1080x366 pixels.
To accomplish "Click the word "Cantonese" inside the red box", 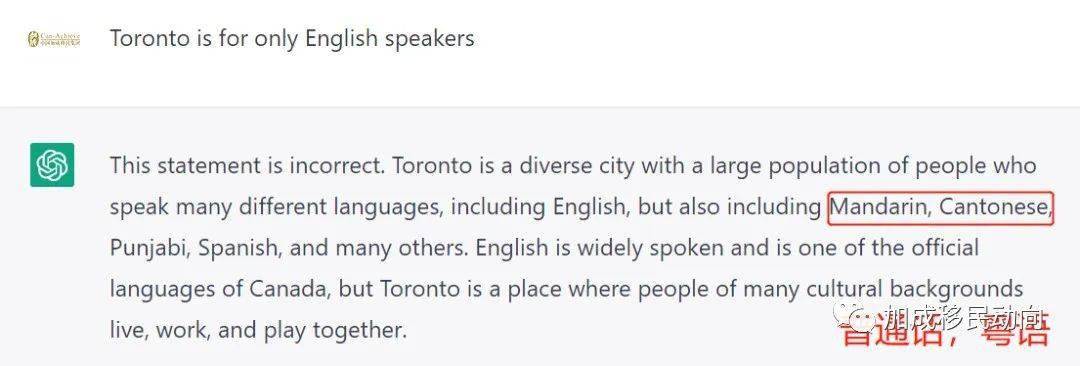I will [995, 207].
